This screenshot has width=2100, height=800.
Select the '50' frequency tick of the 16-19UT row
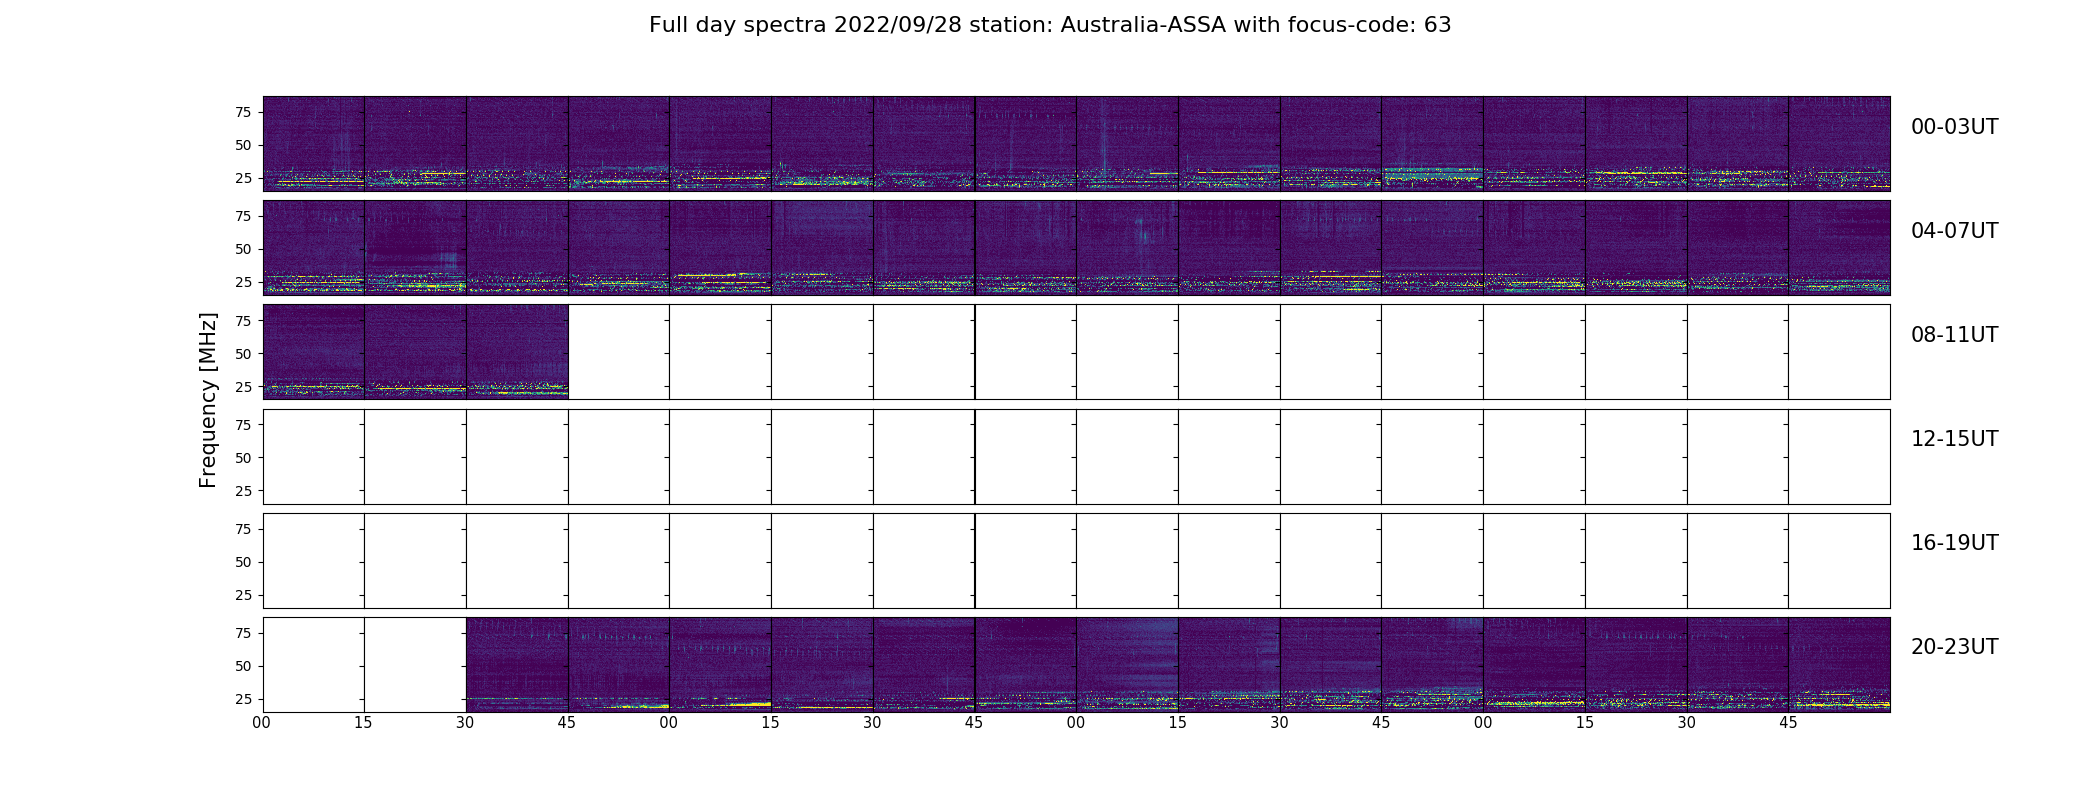(243, 562)
